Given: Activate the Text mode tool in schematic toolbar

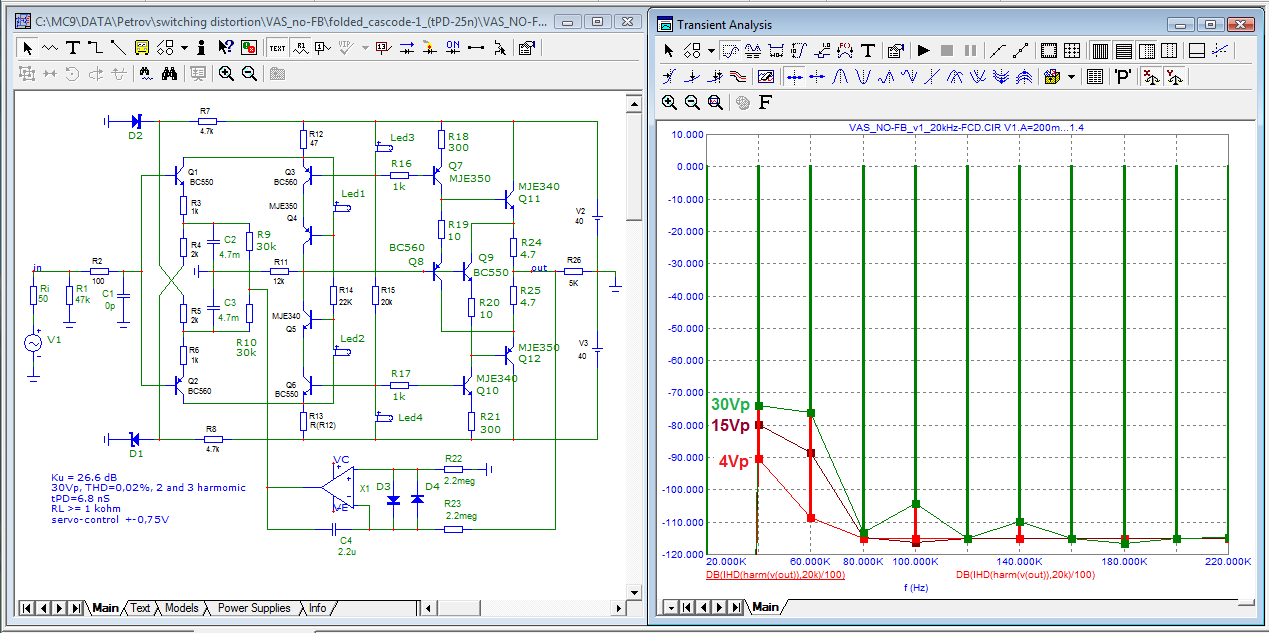Looking at the screenshot, I should 73,47.
